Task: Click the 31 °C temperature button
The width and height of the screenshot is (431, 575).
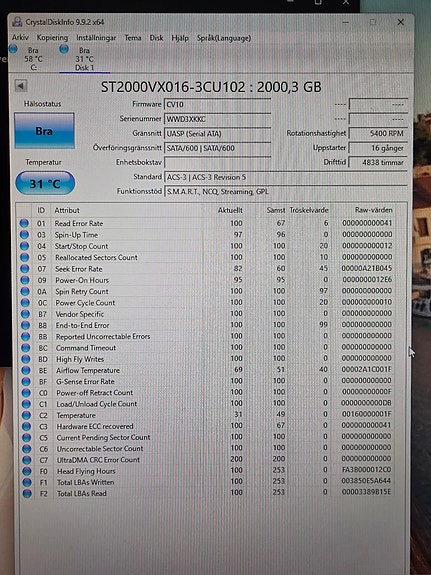Action: (x=45, y=183)
